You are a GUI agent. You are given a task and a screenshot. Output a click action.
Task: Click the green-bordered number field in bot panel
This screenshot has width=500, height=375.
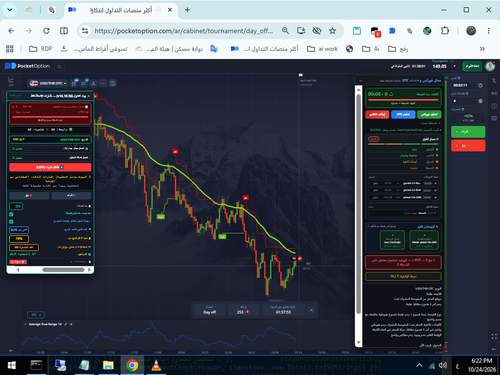[x=16, y=206]
